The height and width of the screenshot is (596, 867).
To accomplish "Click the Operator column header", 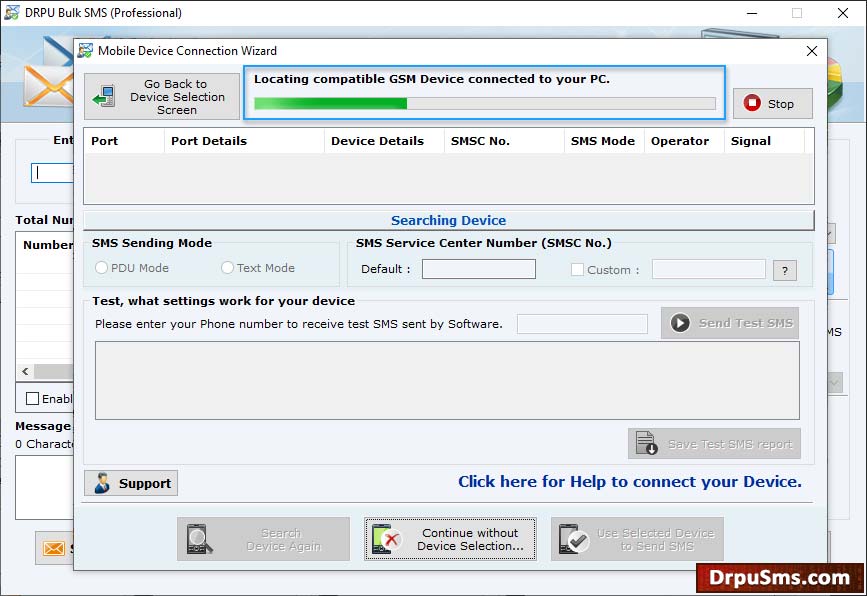I will point(685,141).
